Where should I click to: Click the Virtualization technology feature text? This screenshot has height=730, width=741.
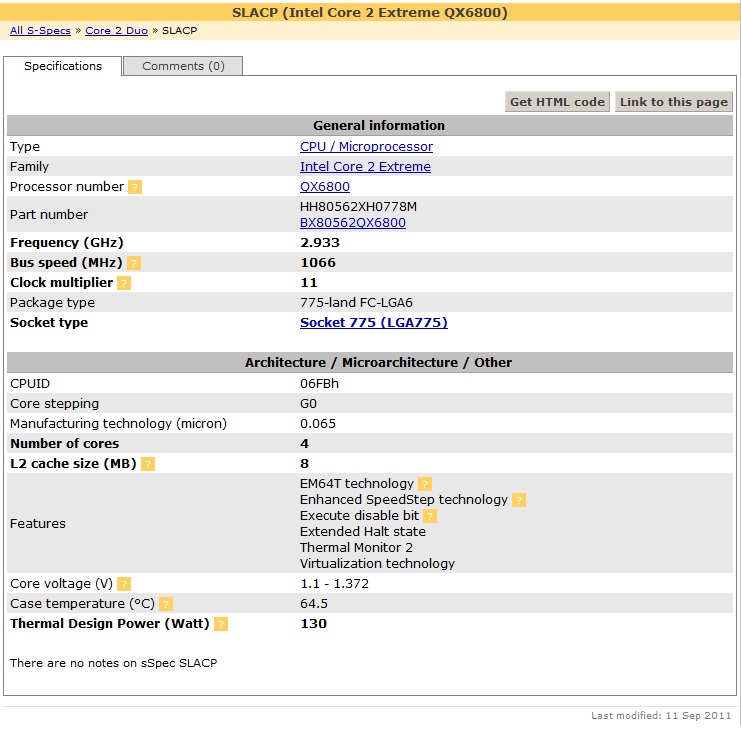tap(377, 563)
